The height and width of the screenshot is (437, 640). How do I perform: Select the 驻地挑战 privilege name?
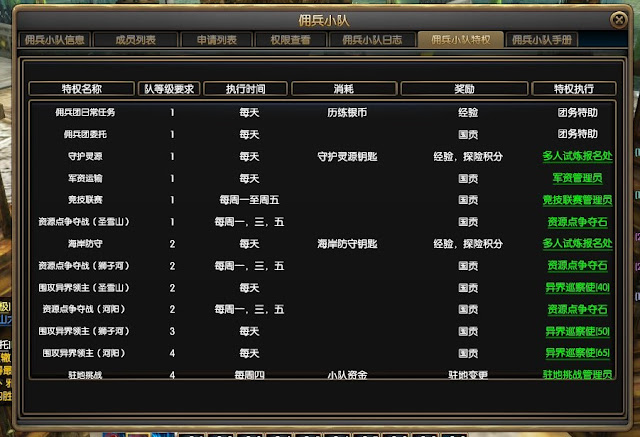point(85,375)
